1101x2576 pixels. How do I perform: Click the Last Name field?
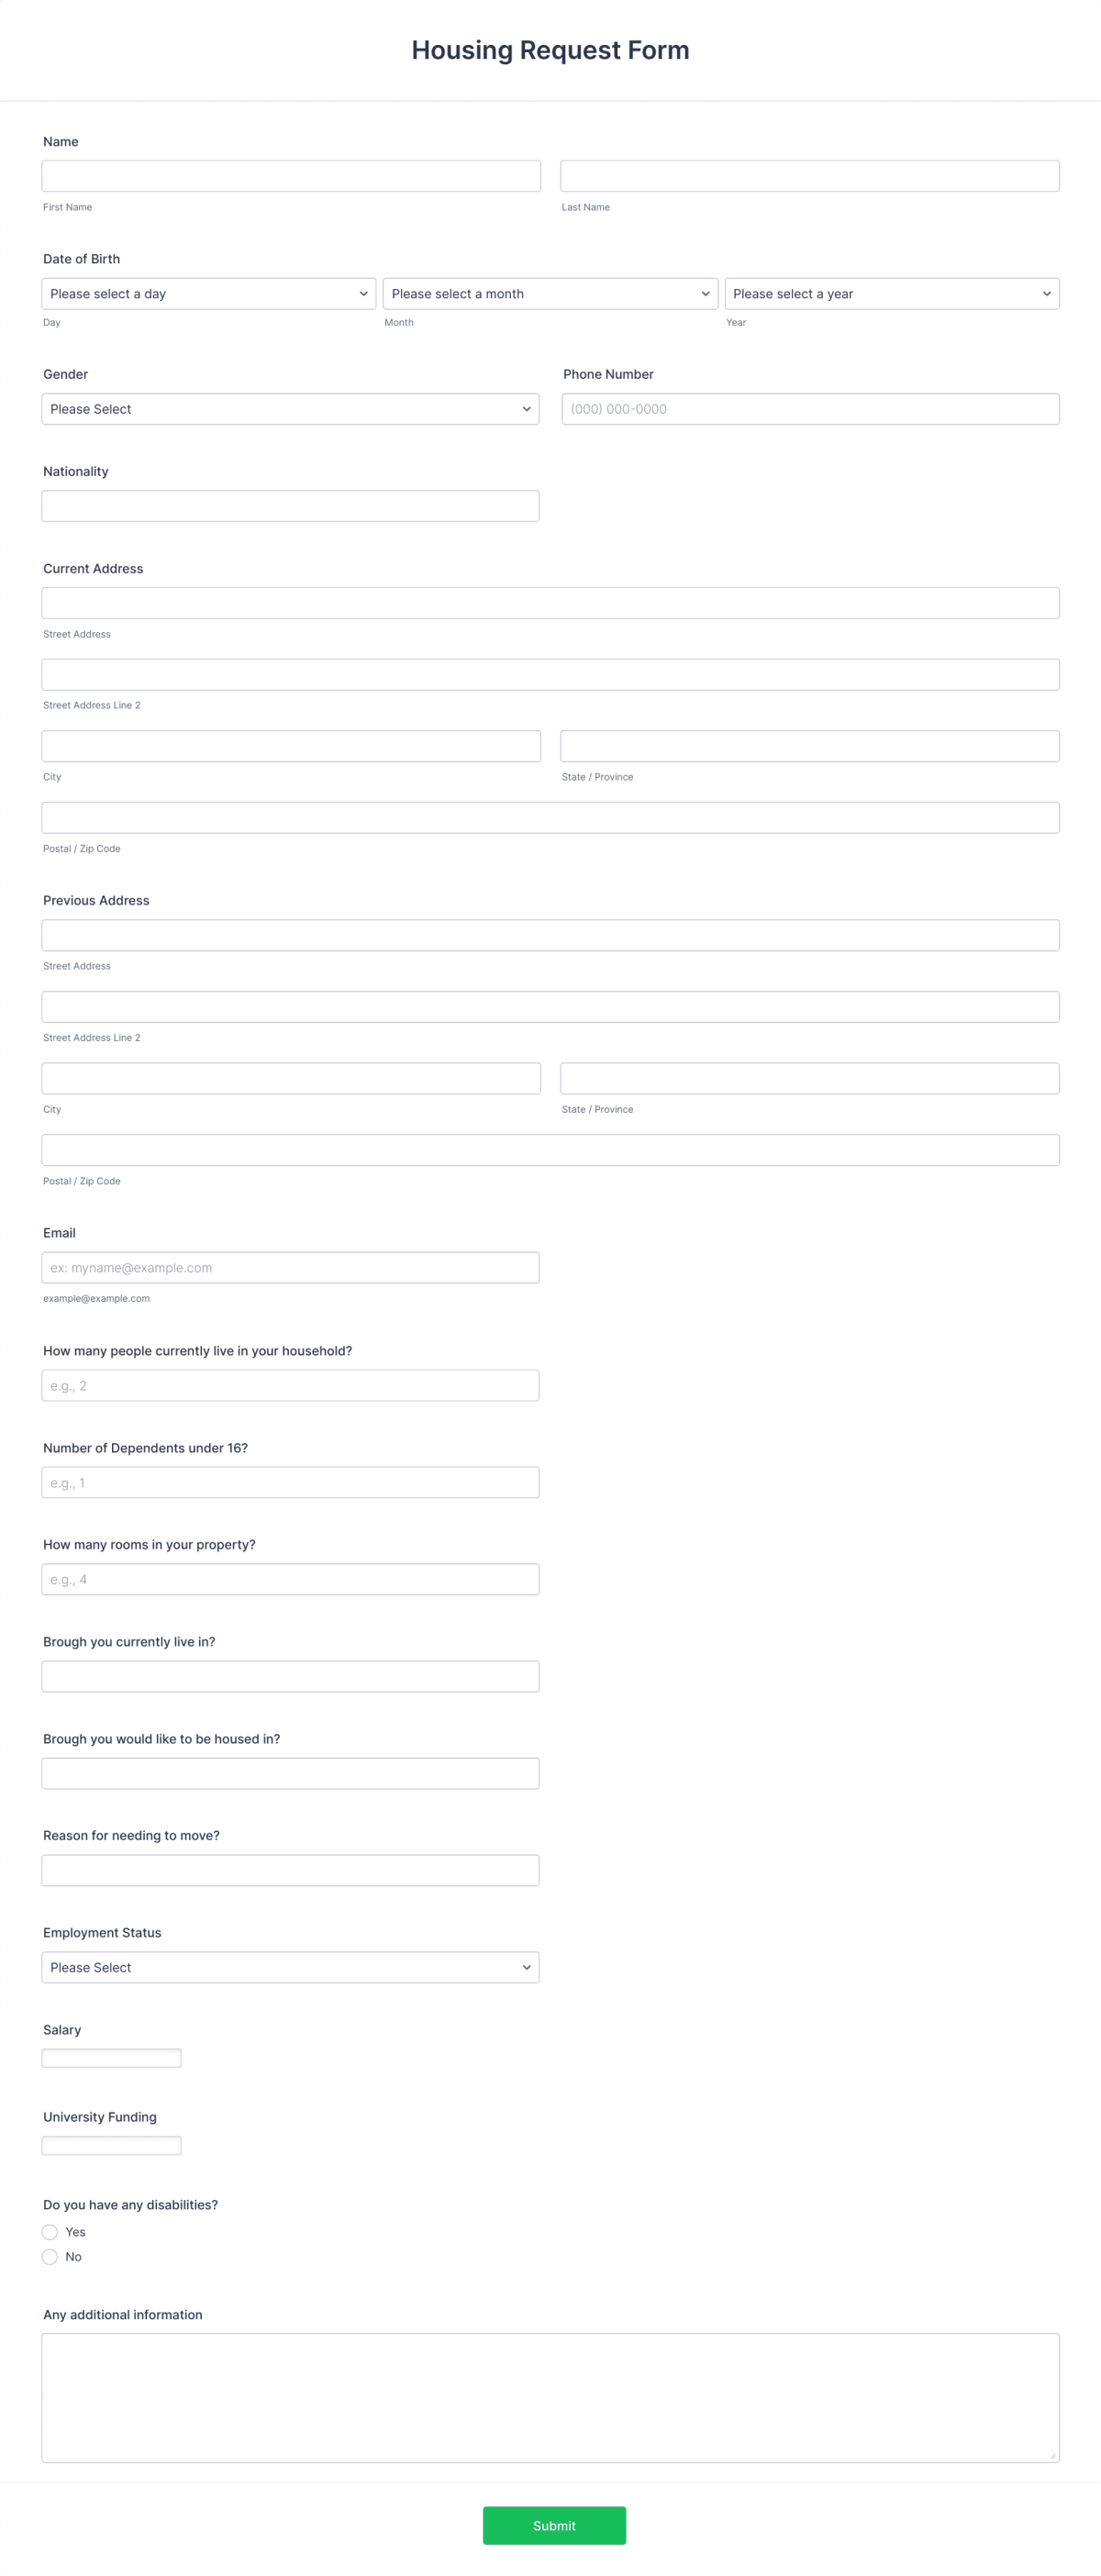click(x=810, y=175)
